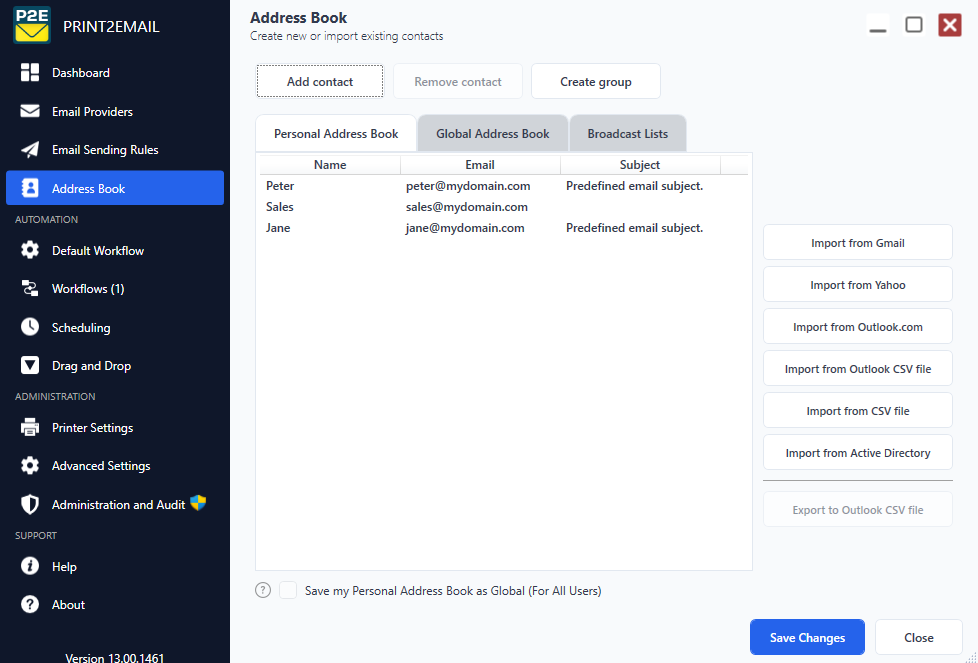Screen dimensions: 978x663
Task: Click the Remove contact button
Action: pyautogui.click(x=458, y=81)
